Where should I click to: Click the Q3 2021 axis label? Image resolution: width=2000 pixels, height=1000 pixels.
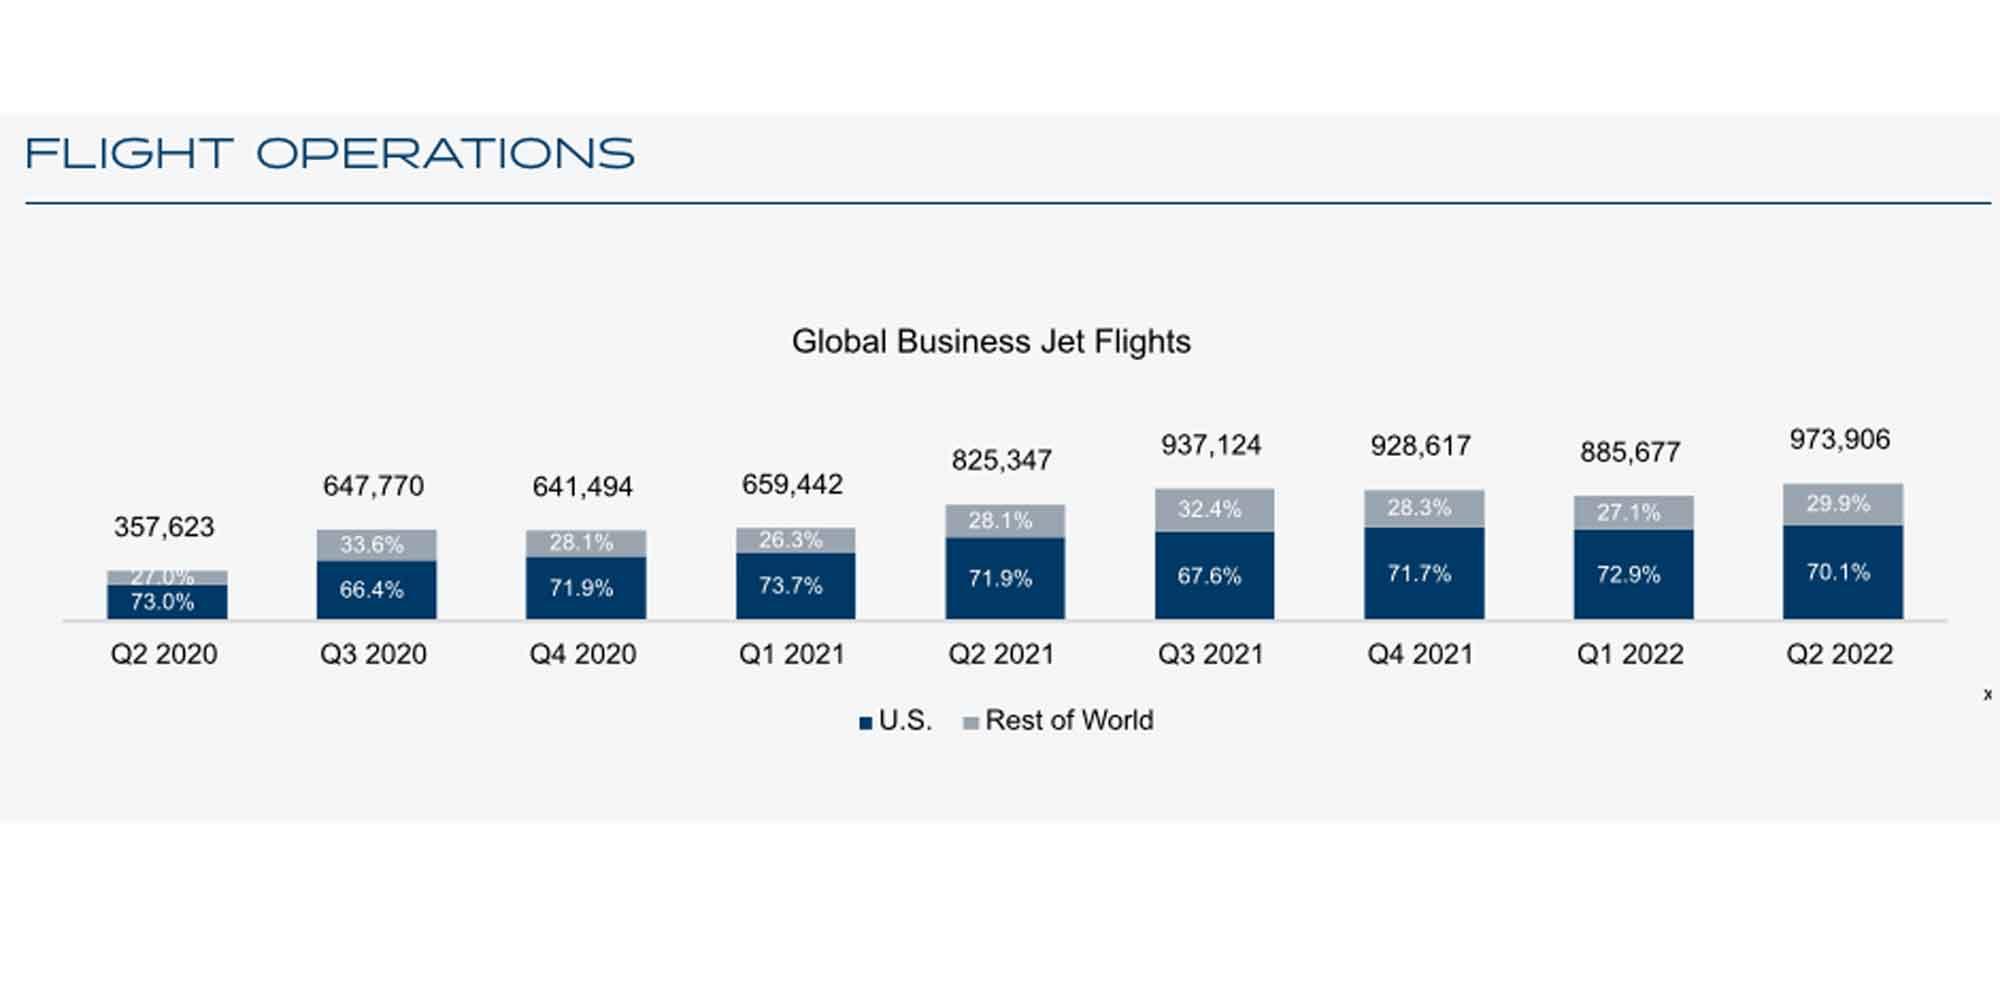tap(1211, 654)
